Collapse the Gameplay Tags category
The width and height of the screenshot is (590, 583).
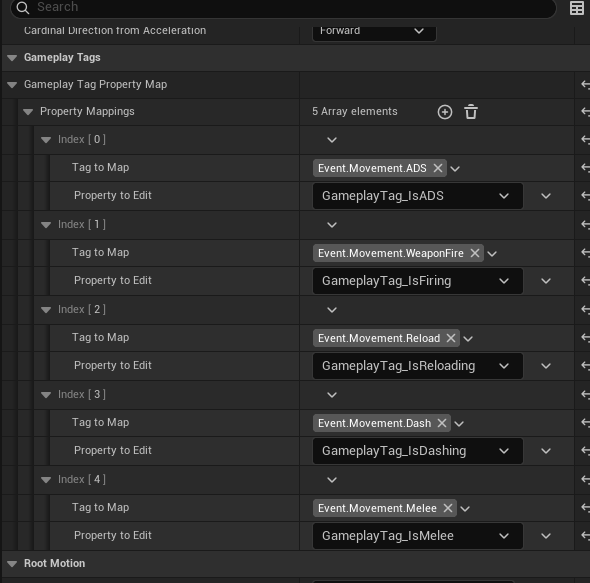12,58
